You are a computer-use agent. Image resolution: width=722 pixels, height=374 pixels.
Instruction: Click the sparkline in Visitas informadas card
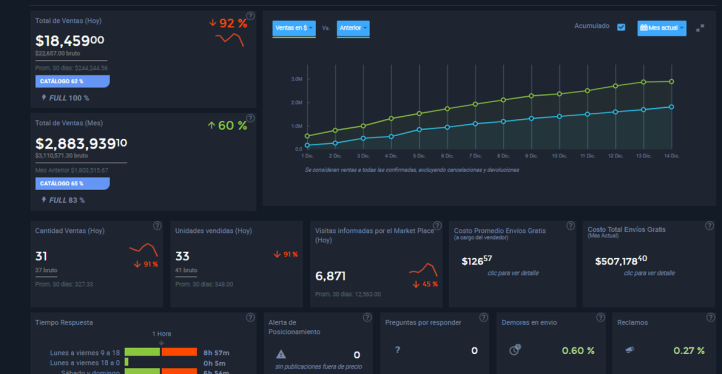pyautogui.click(x=423, y=269)
